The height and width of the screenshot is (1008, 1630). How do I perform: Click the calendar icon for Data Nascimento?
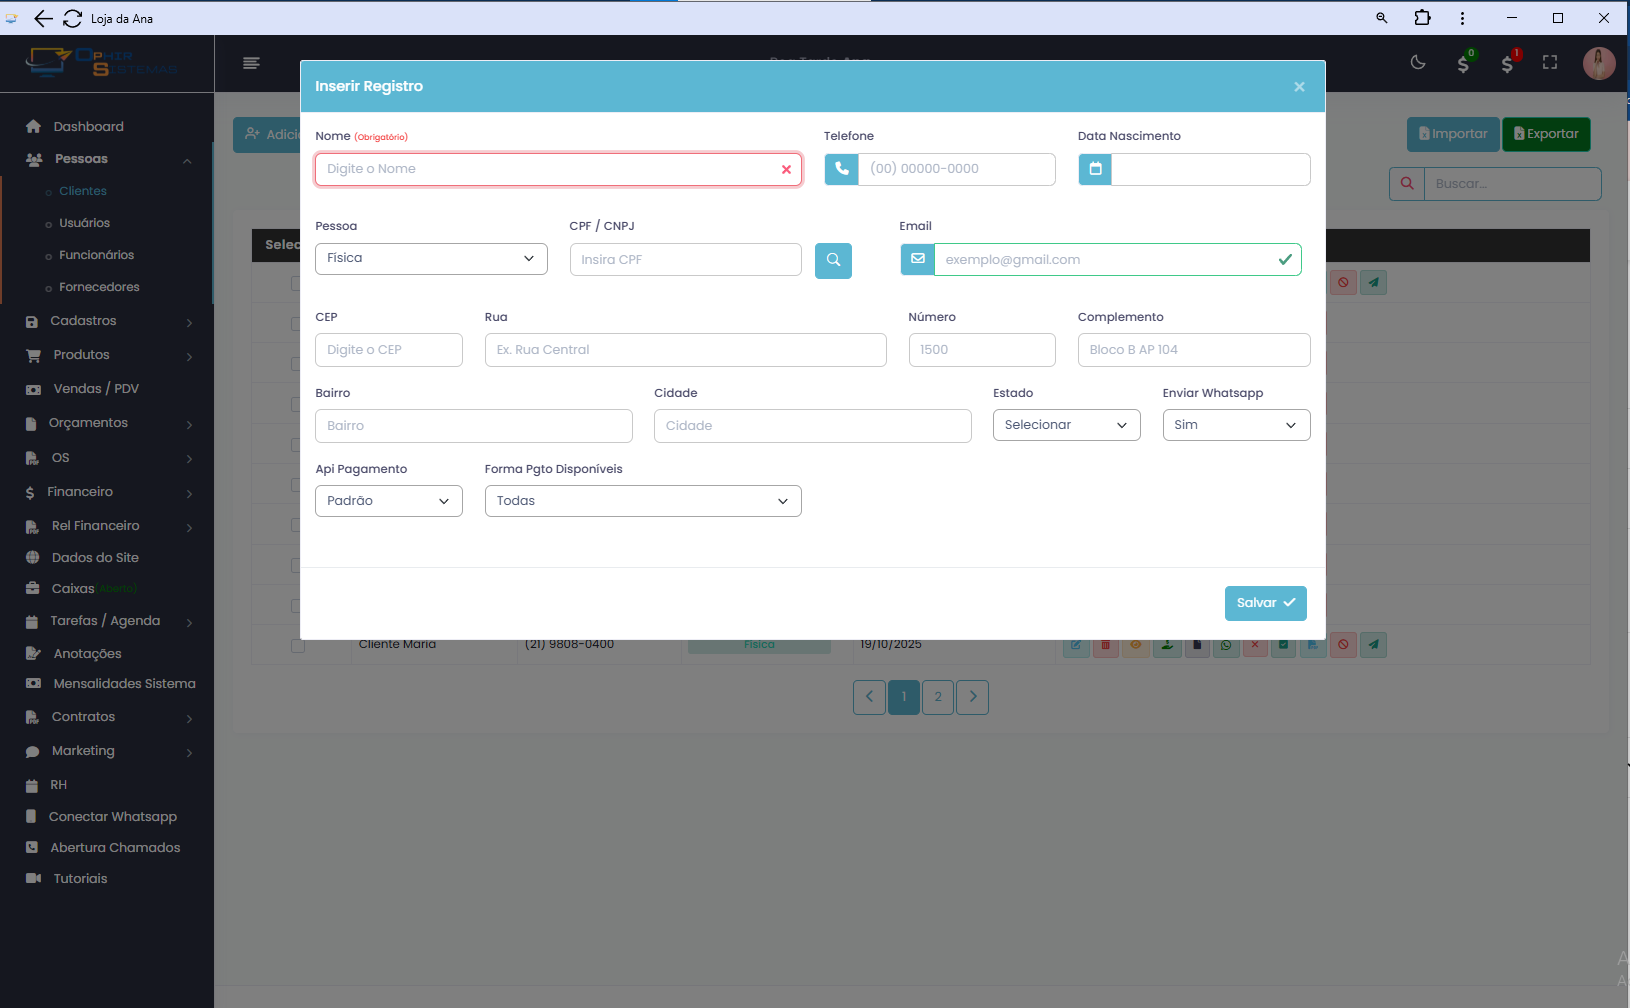1095,170
